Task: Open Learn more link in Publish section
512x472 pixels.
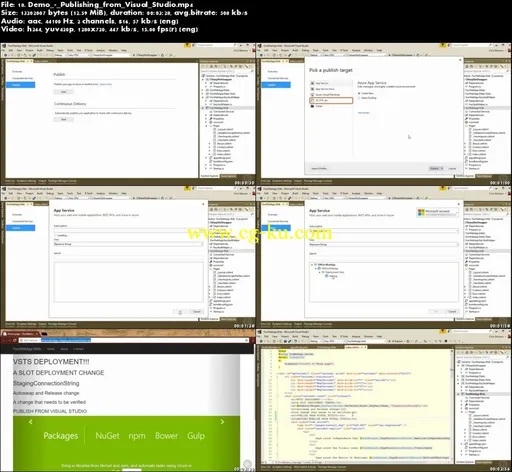Action: (106, 84)
